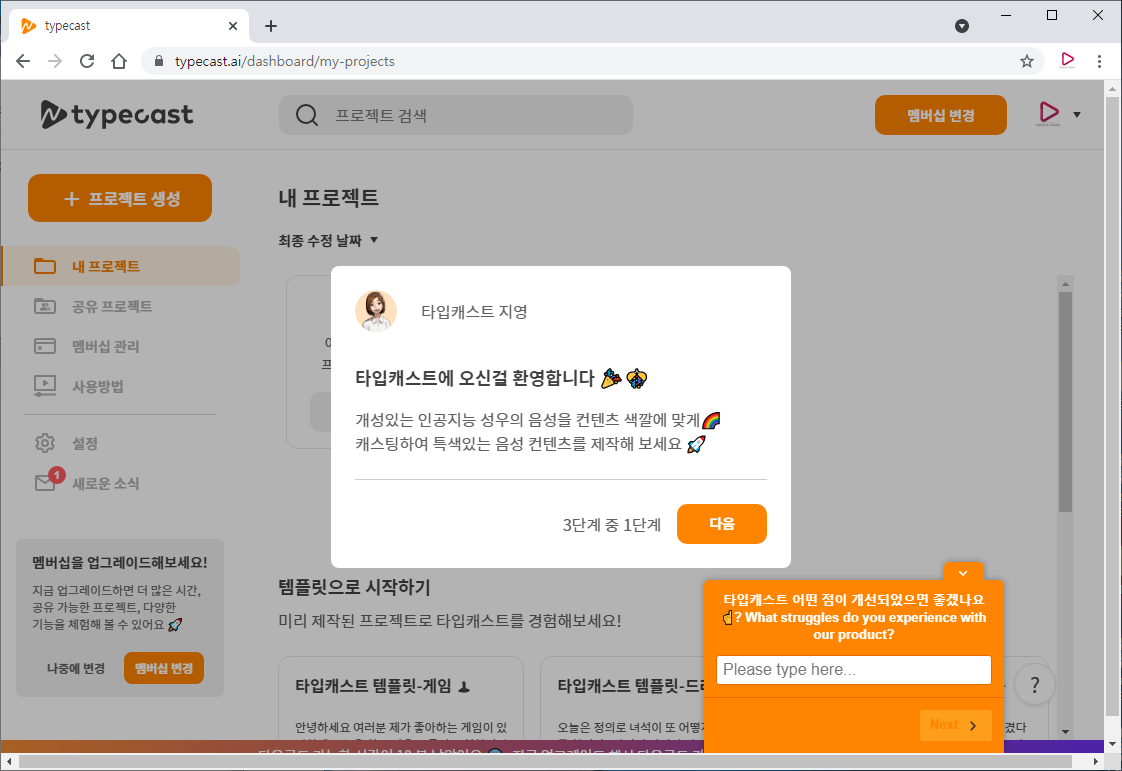The width and height of the screenshot is (1122, 771).
Task: Click 멤버십 변경 in the upgrade box
Action: pyautogui.click(x=163, y=668)
